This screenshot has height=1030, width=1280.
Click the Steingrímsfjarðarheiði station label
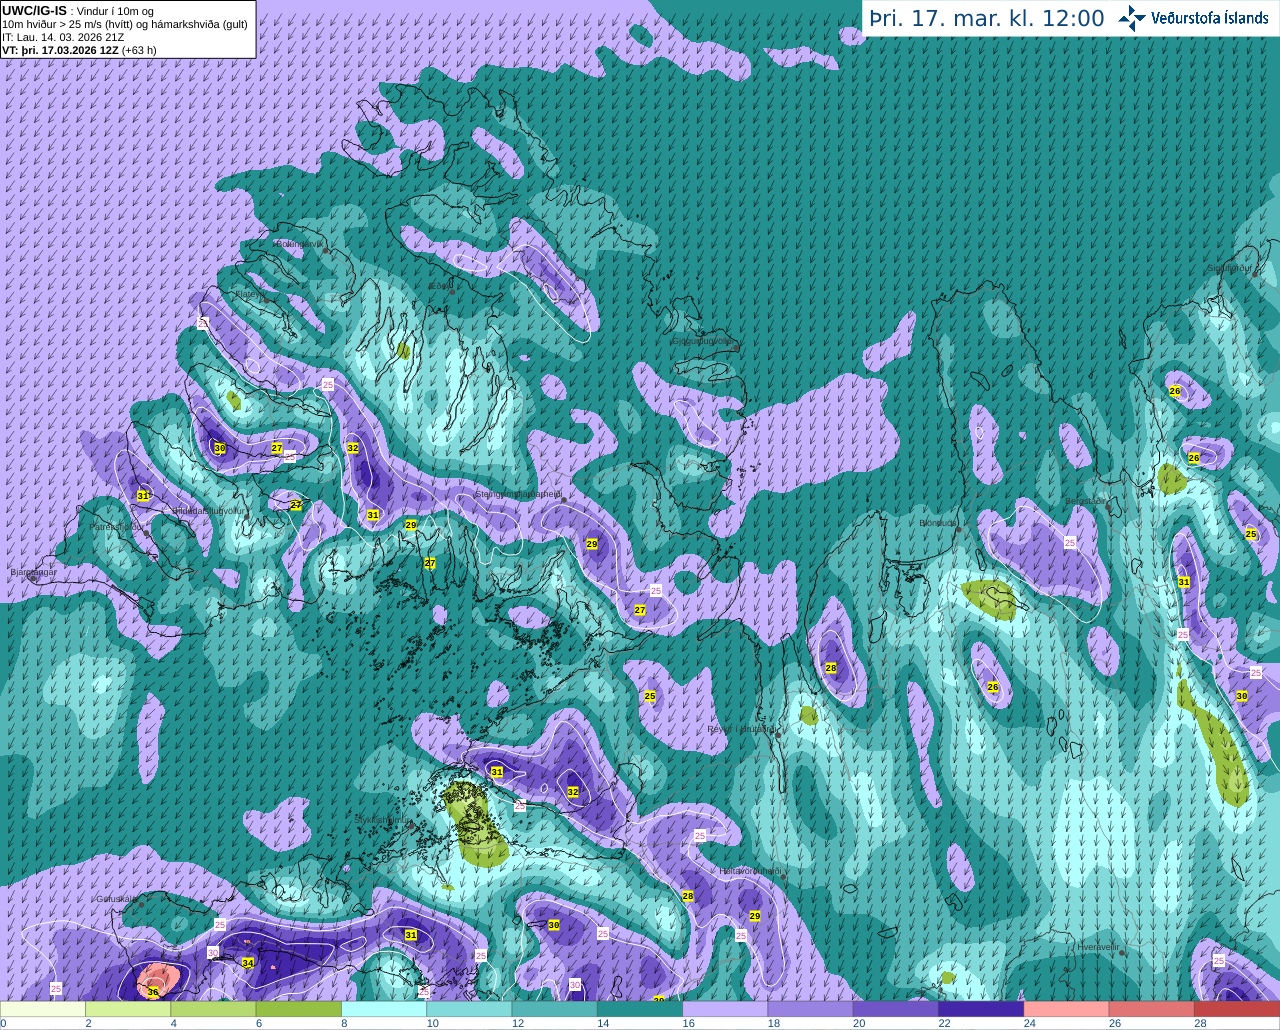517,494
